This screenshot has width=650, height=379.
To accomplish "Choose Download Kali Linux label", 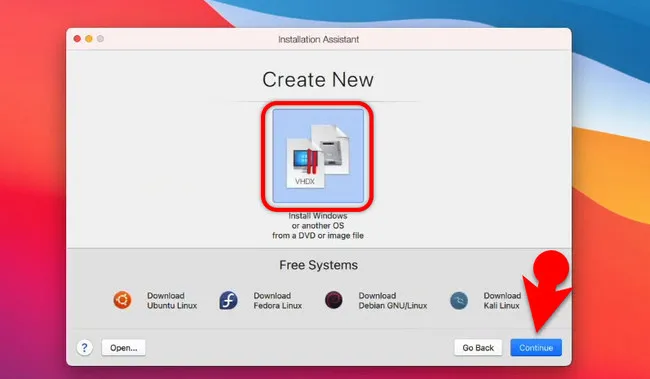I will click(502, 301).
